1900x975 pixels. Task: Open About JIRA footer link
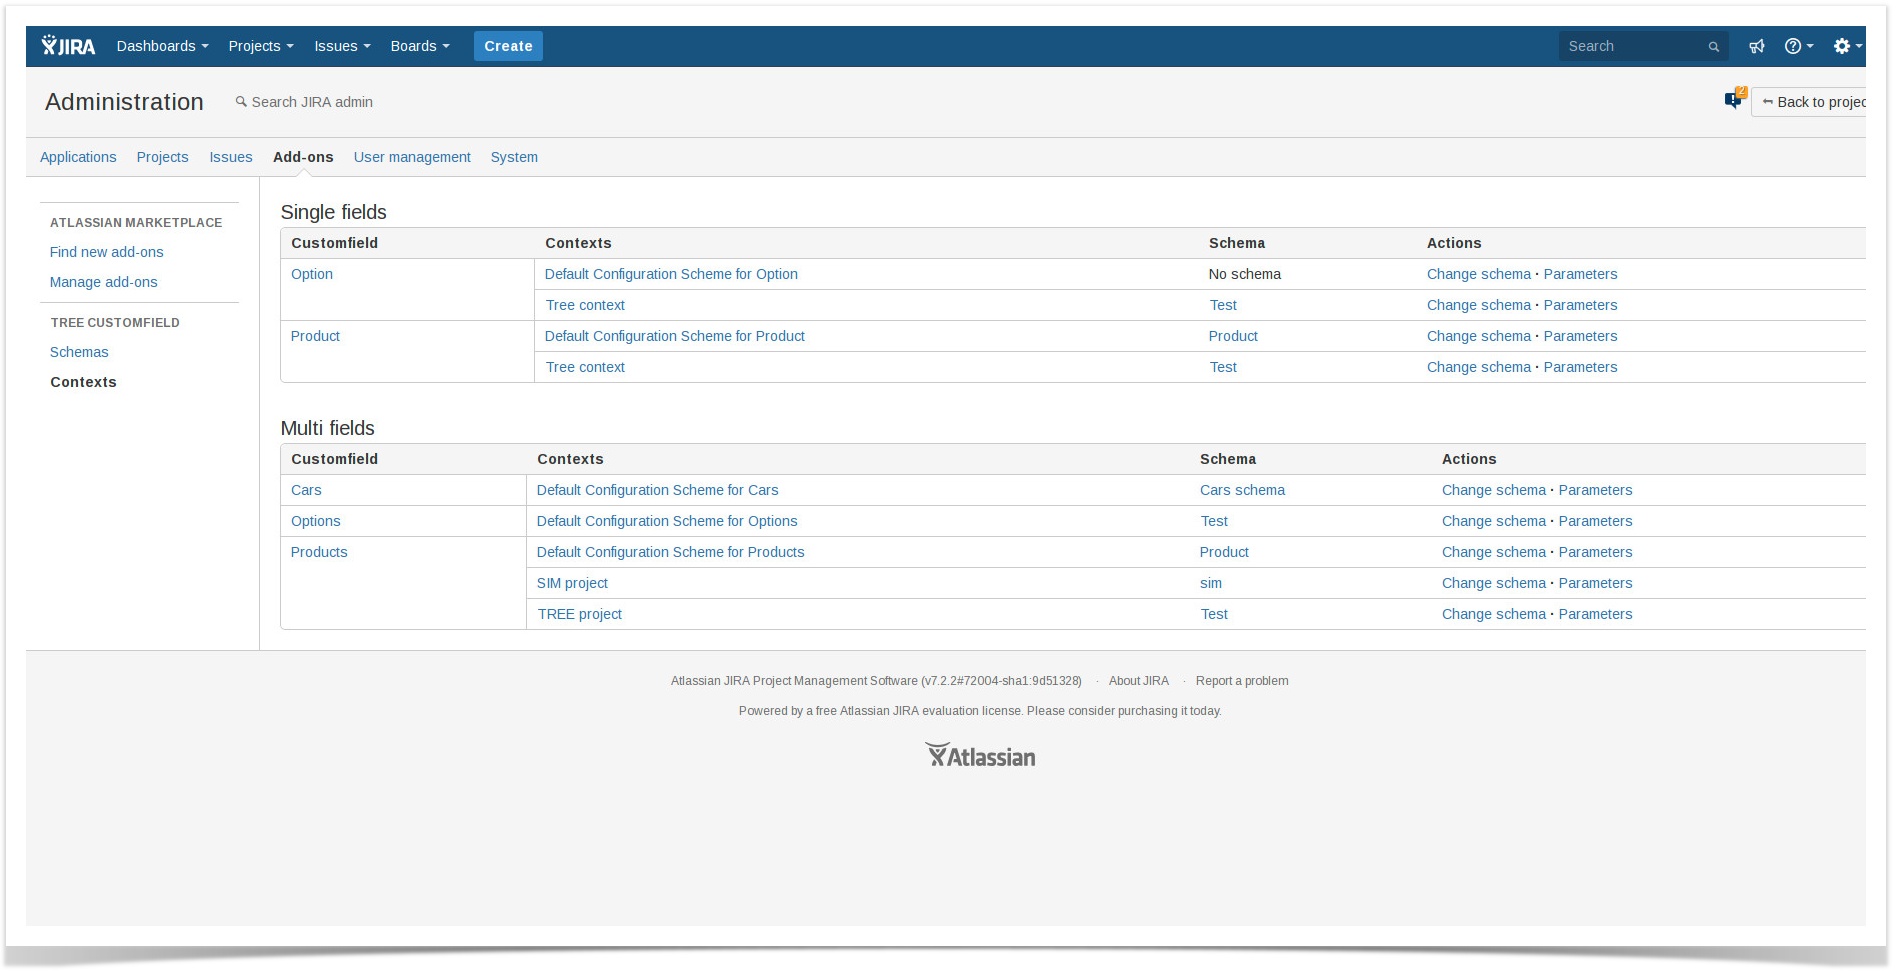coord(1138,681)
